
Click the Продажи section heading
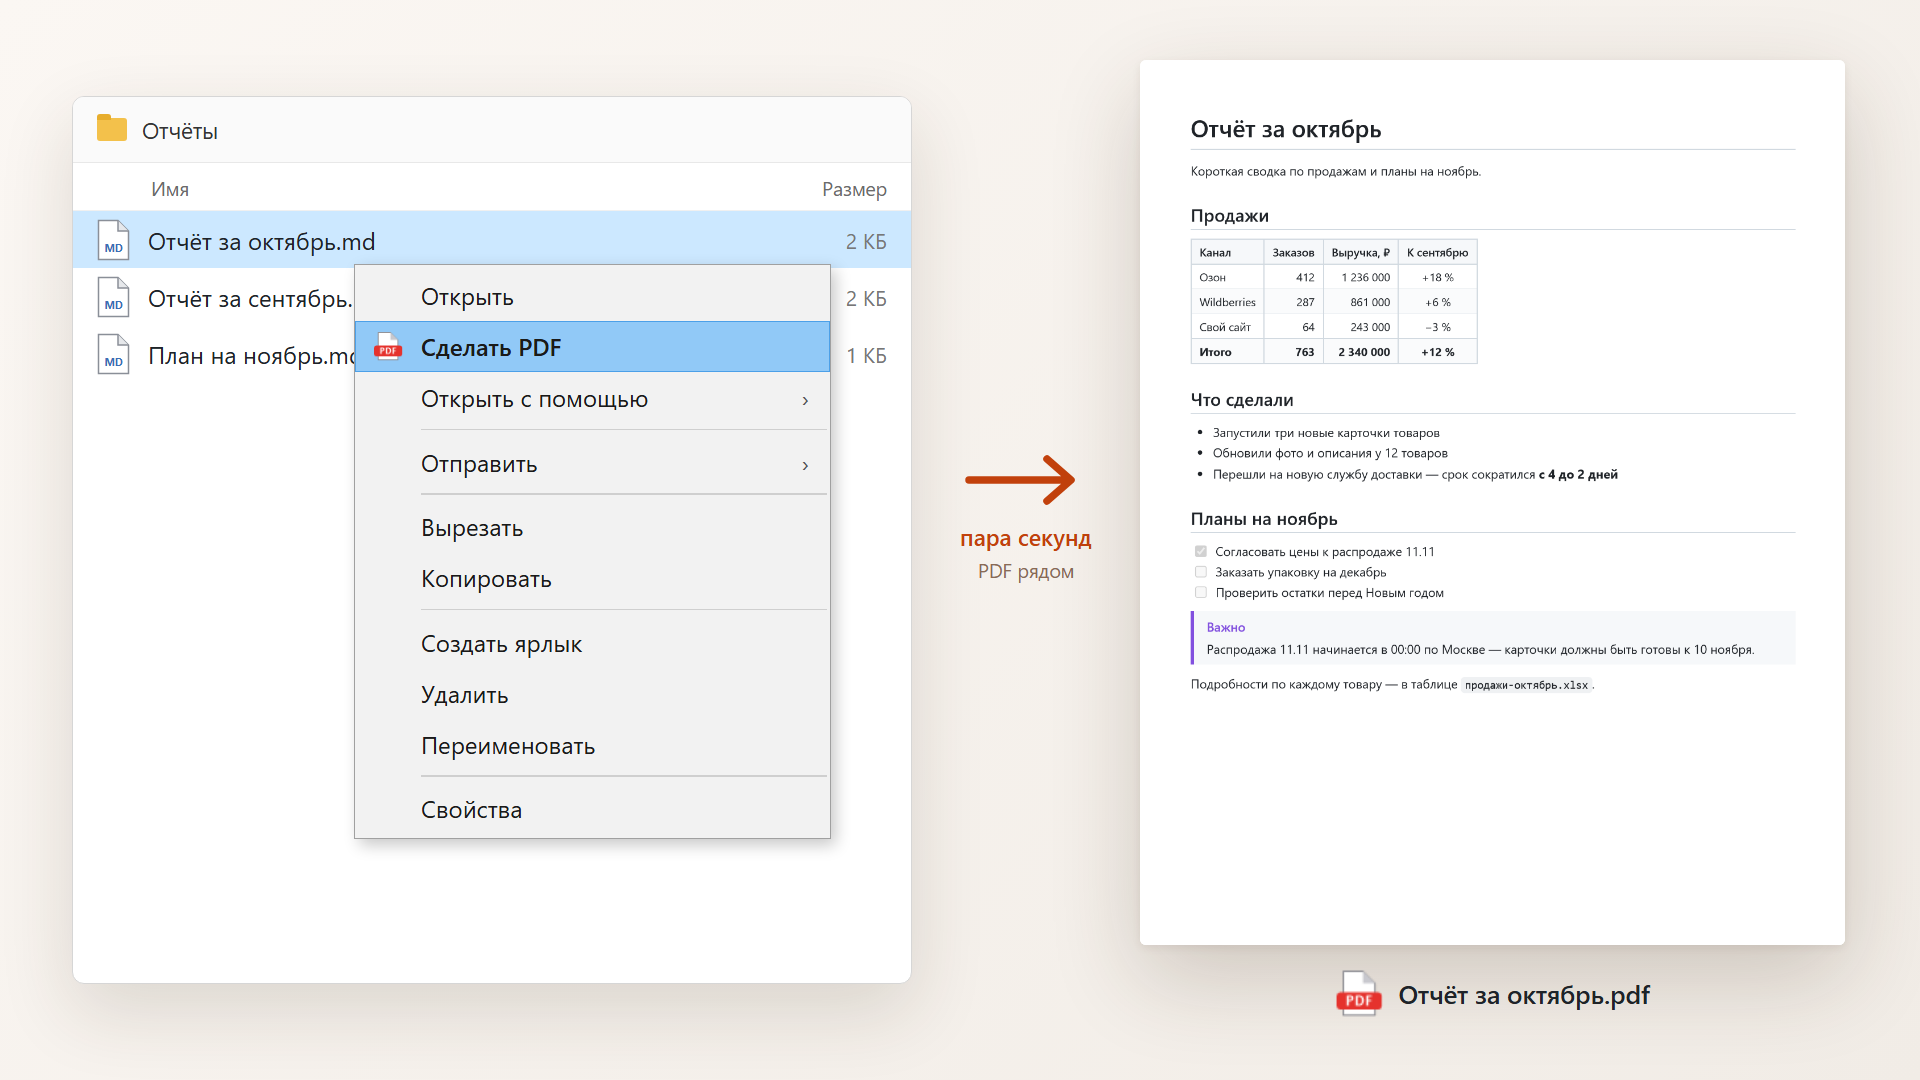[1229, 215]
